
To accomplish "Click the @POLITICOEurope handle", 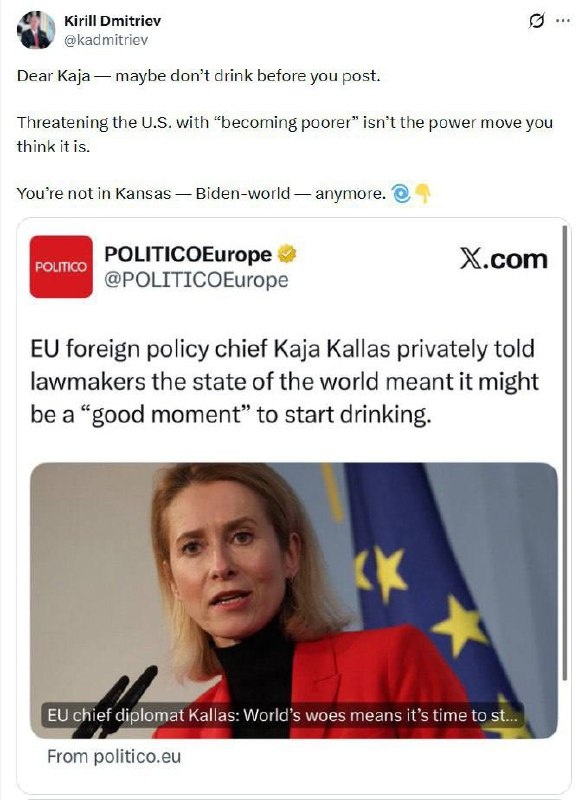I will click(196, 280).
